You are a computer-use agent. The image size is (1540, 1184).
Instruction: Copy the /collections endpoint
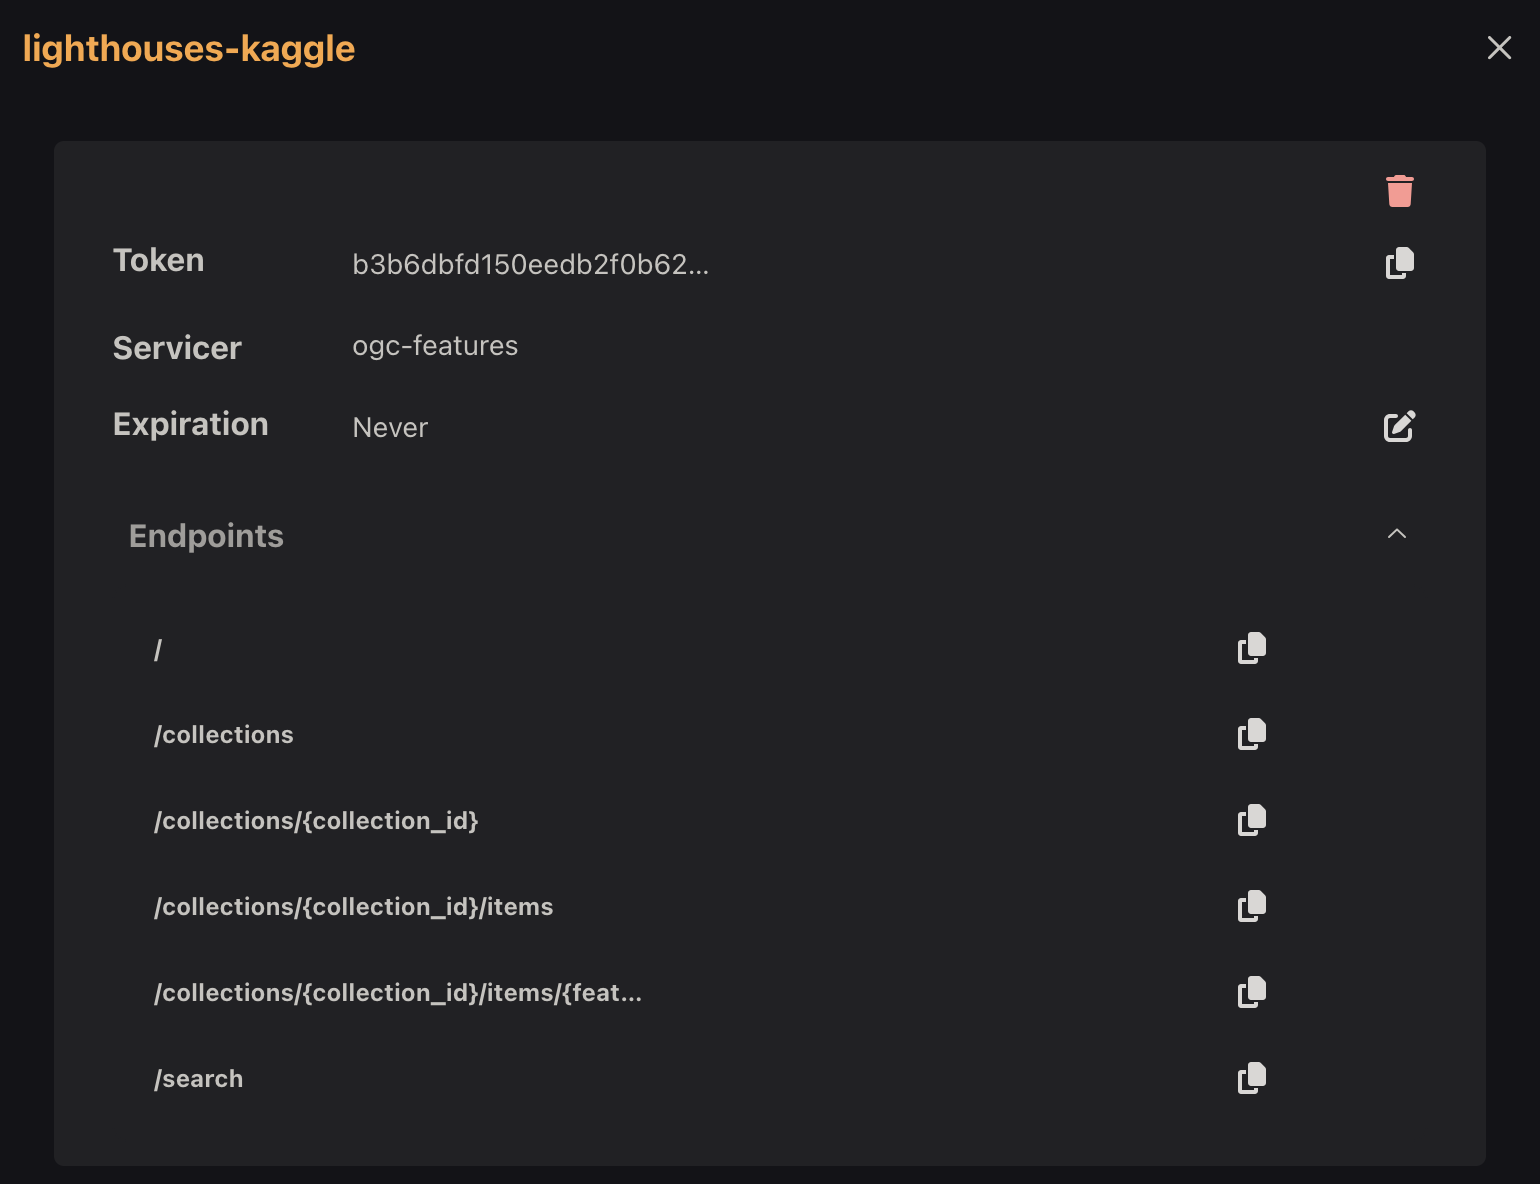[1252, 734]
